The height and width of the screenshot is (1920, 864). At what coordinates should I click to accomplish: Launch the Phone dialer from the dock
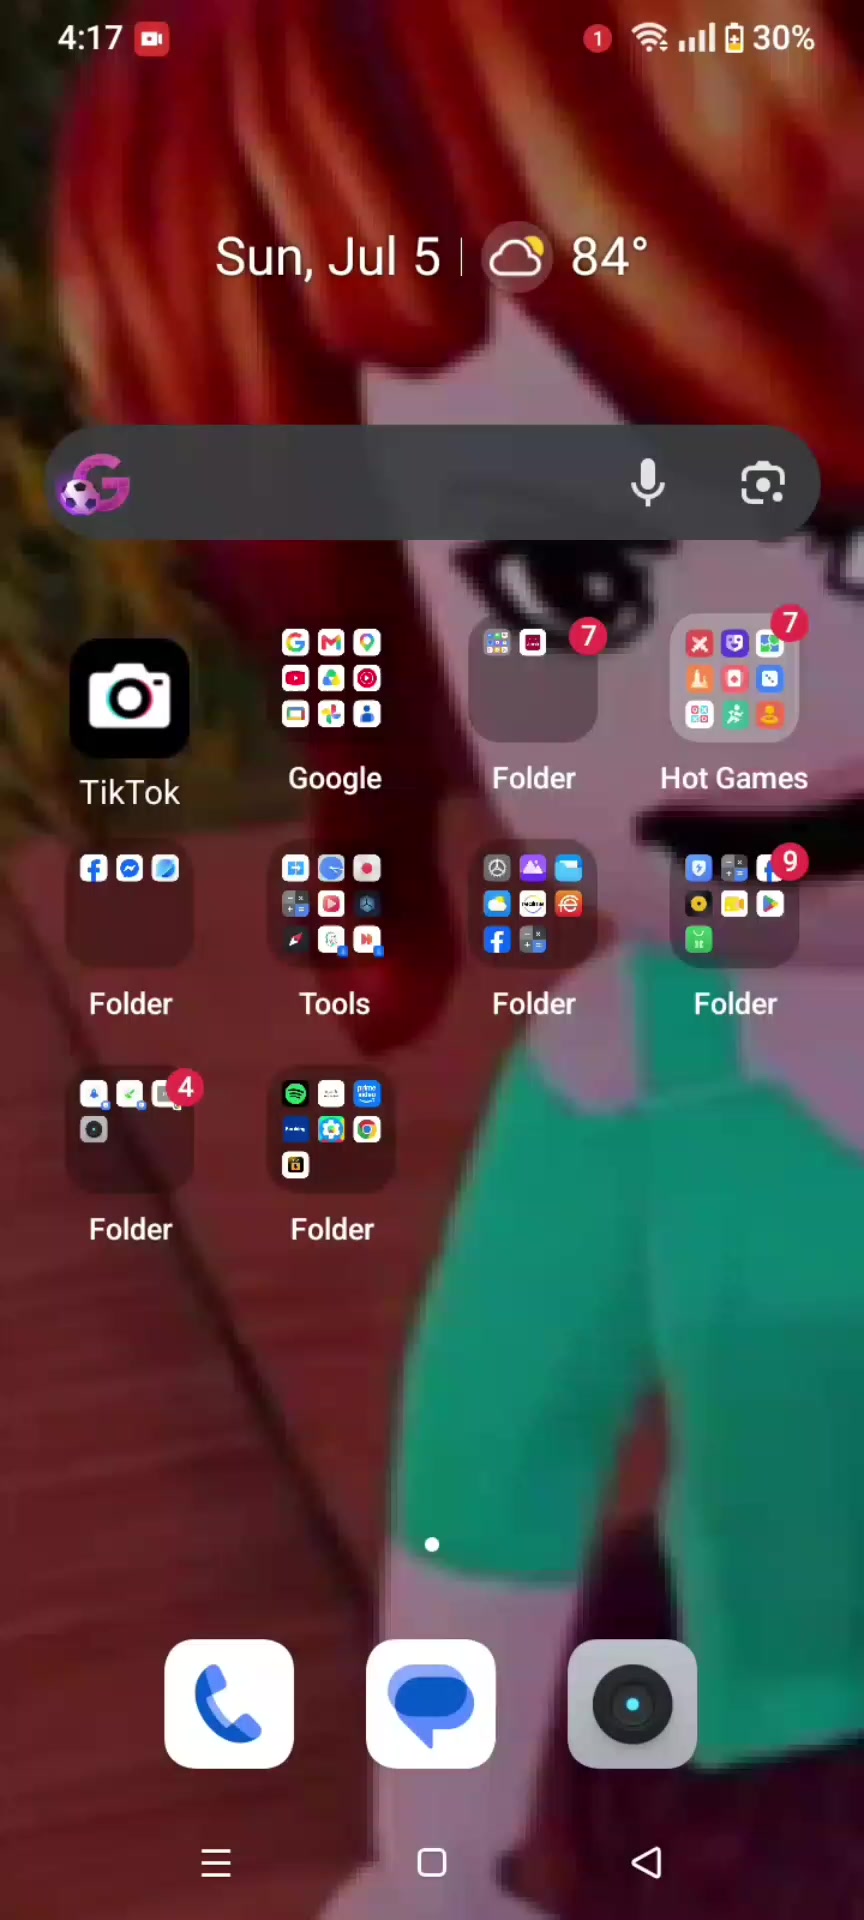(229, 1704)
